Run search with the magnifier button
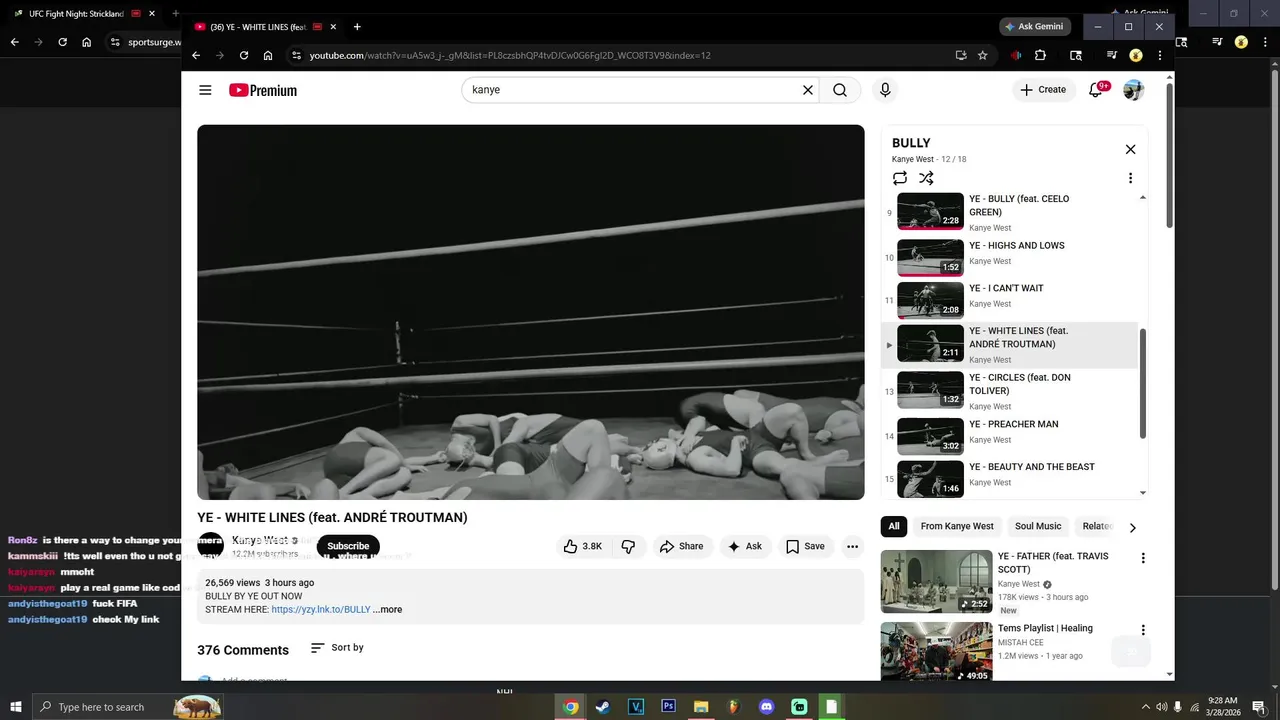This screenshot has width=1280, height=720. point(840,90)
